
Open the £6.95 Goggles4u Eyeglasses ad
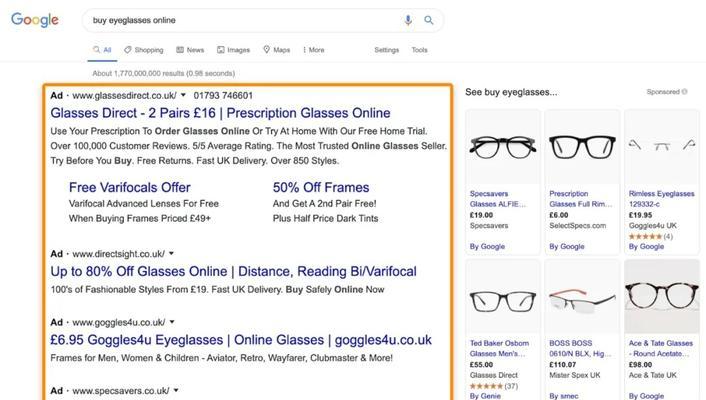(x=241, y=340)
